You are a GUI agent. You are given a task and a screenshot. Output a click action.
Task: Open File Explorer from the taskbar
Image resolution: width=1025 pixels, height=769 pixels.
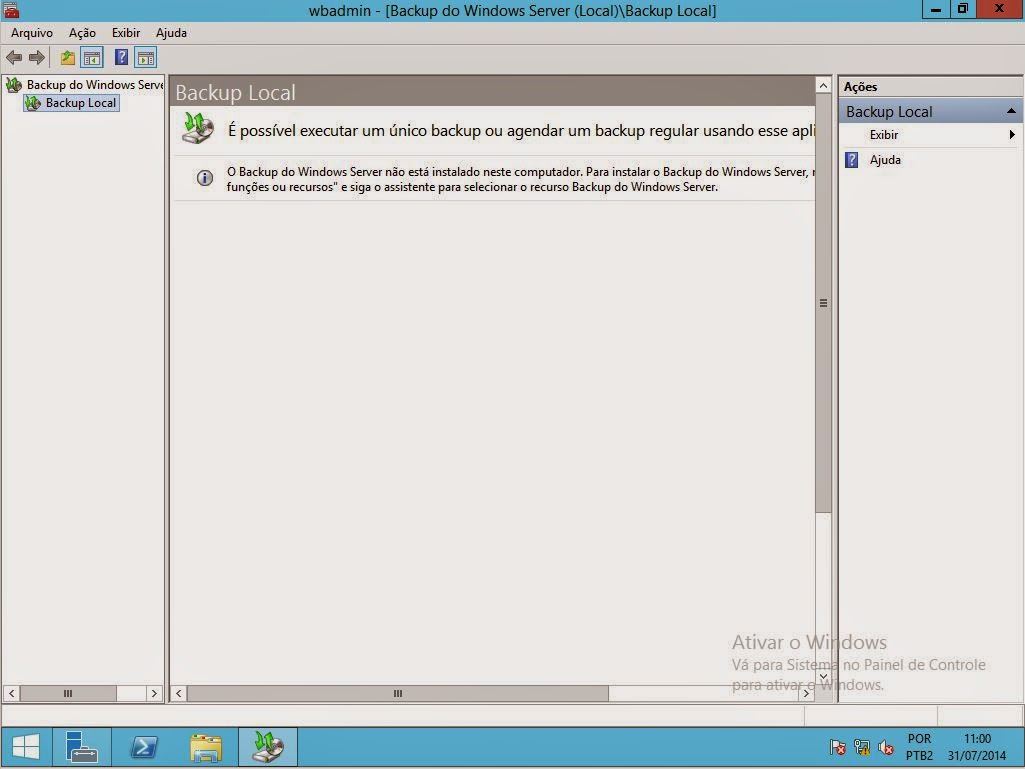click(206, 747)
